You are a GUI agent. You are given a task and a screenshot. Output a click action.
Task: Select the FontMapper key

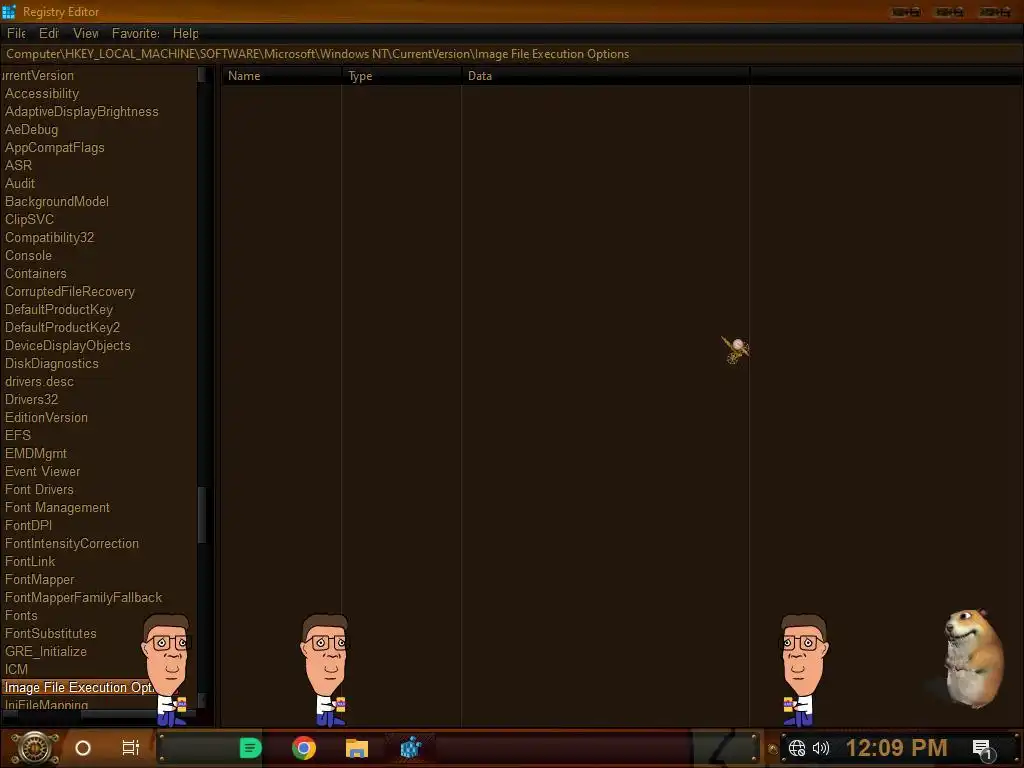(39, 579)
